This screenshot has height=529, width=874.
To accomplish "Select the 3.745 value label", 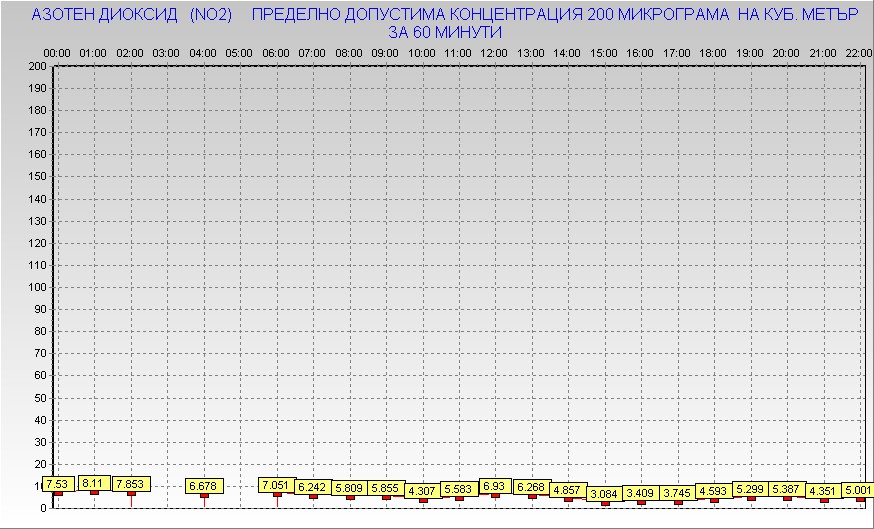I will (x=677, y=493).
